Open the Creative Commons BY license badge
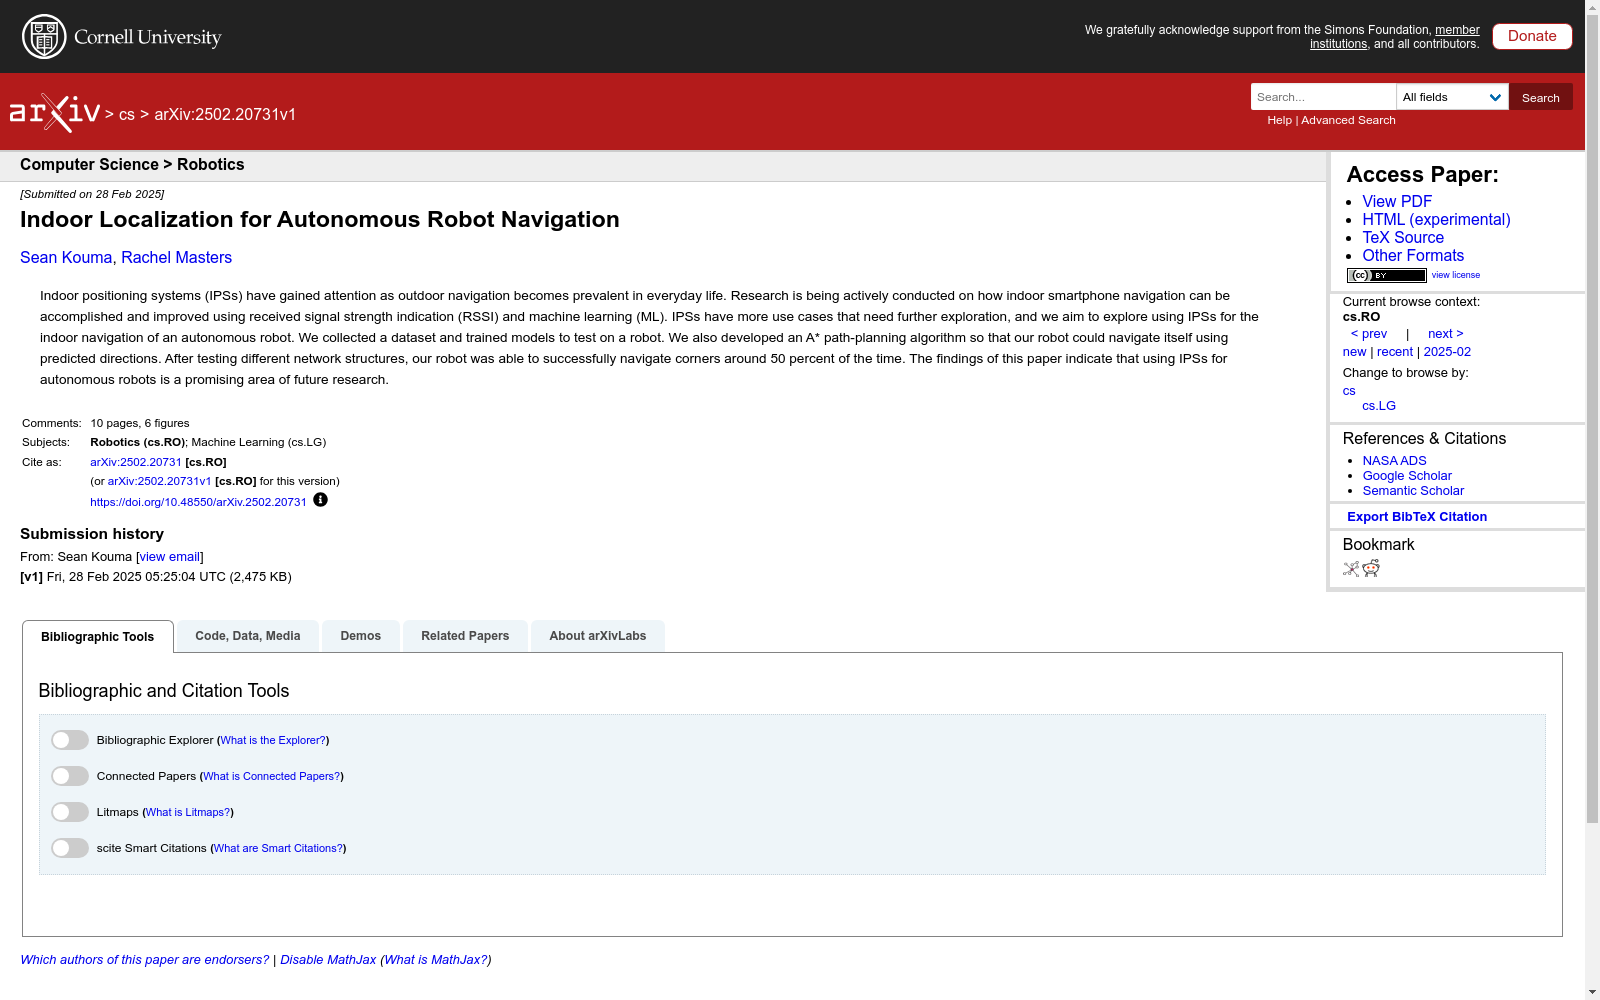The width and height of the screenshot is (1600, 1000). [x=1386, y=275]
